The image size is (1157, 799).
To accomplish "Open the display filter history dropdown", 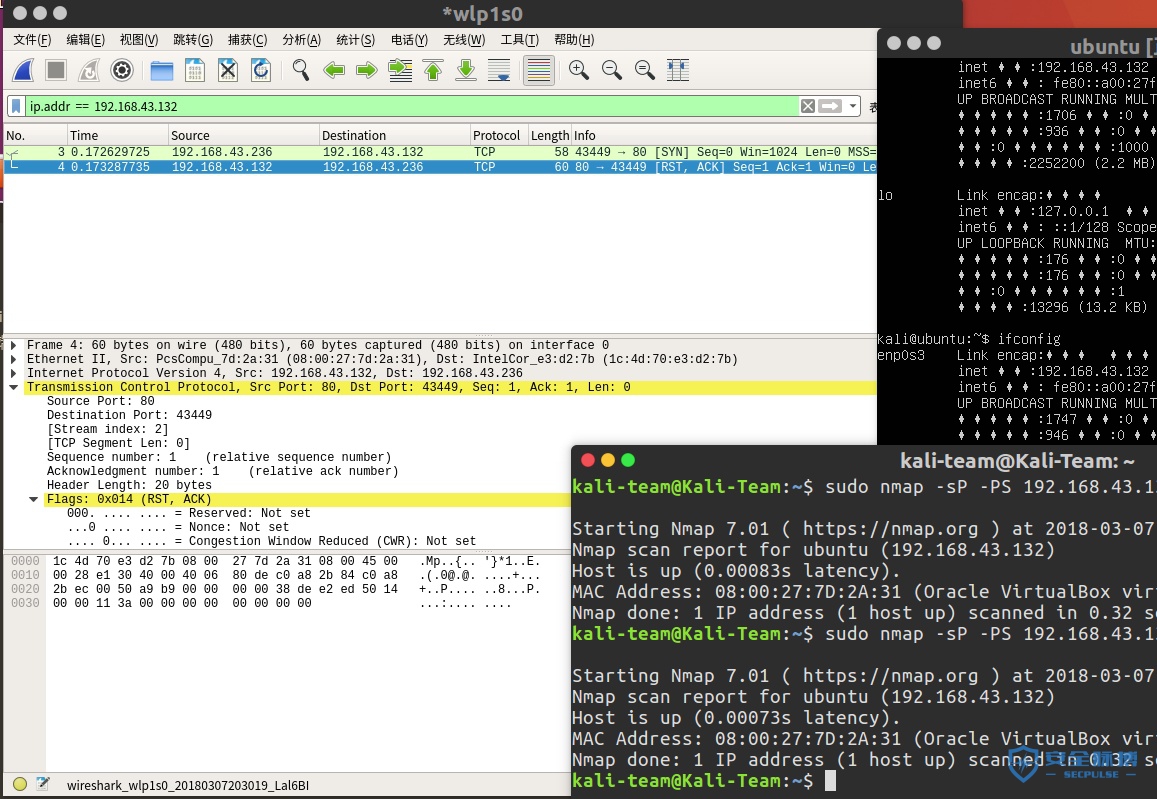I will tap(853, 106).
